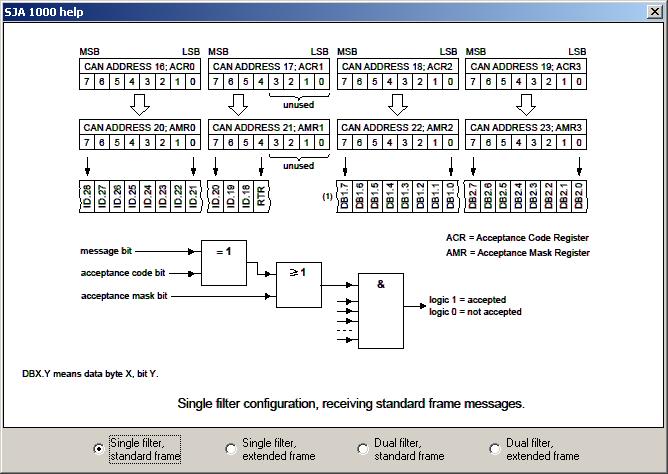Click the 'acceptance code bit' label
Viewport: 668px width, 474px height.
click(123, 273)
